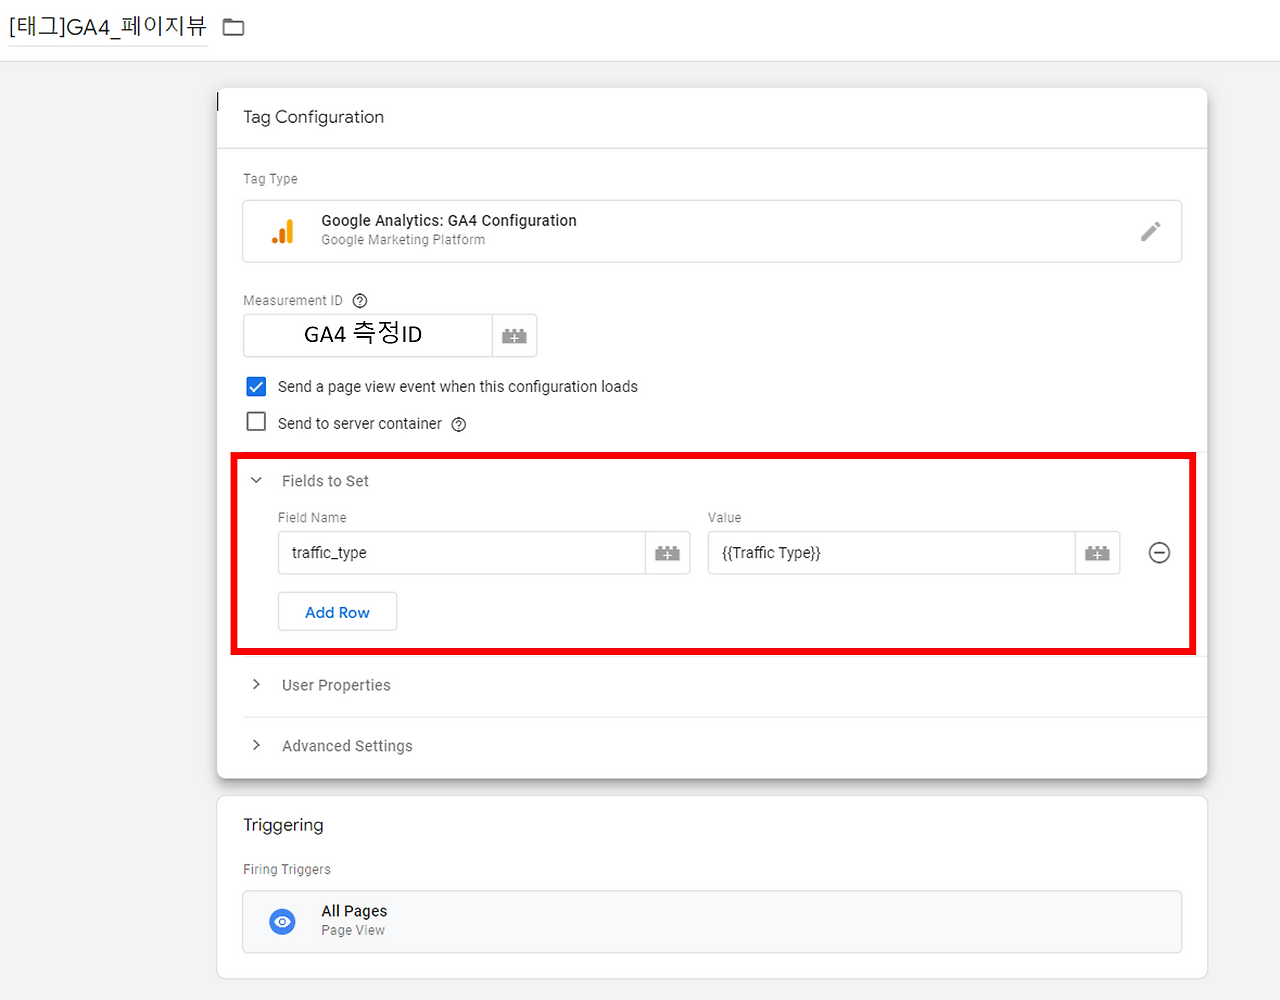Click the Measurement ID help icon
1280x1000 pixels.
pos(360,301)
